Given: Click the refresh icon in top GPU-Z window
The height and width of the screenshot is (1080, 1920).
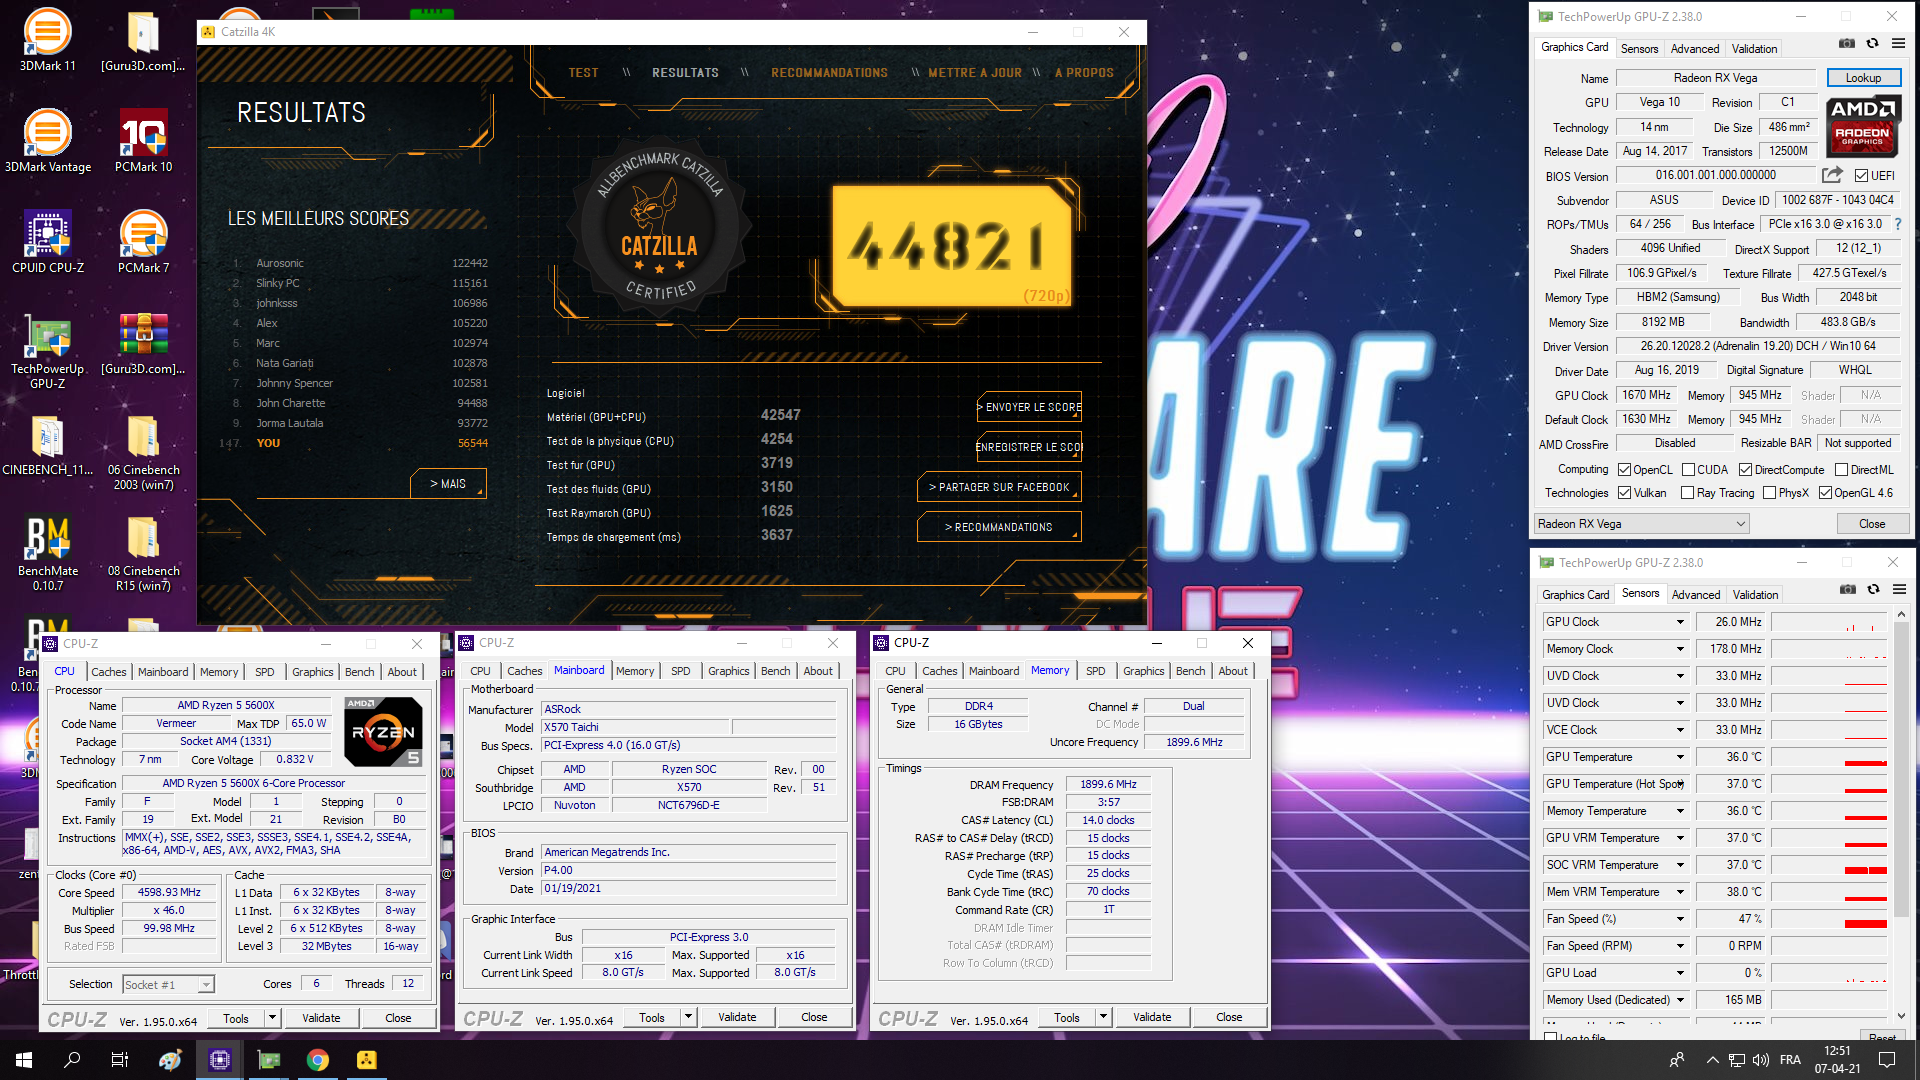Looking at the screenshot, I should click(x=1872, y=44).
